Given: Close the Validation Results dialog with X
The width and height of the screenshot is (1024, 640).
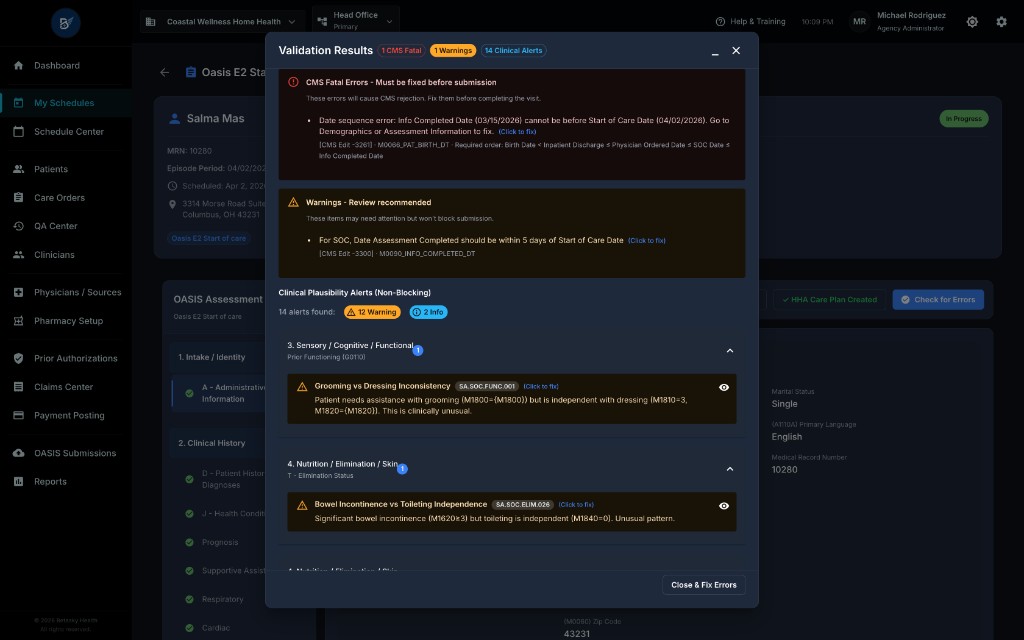Looking at the screenshot, I should 736,50.
